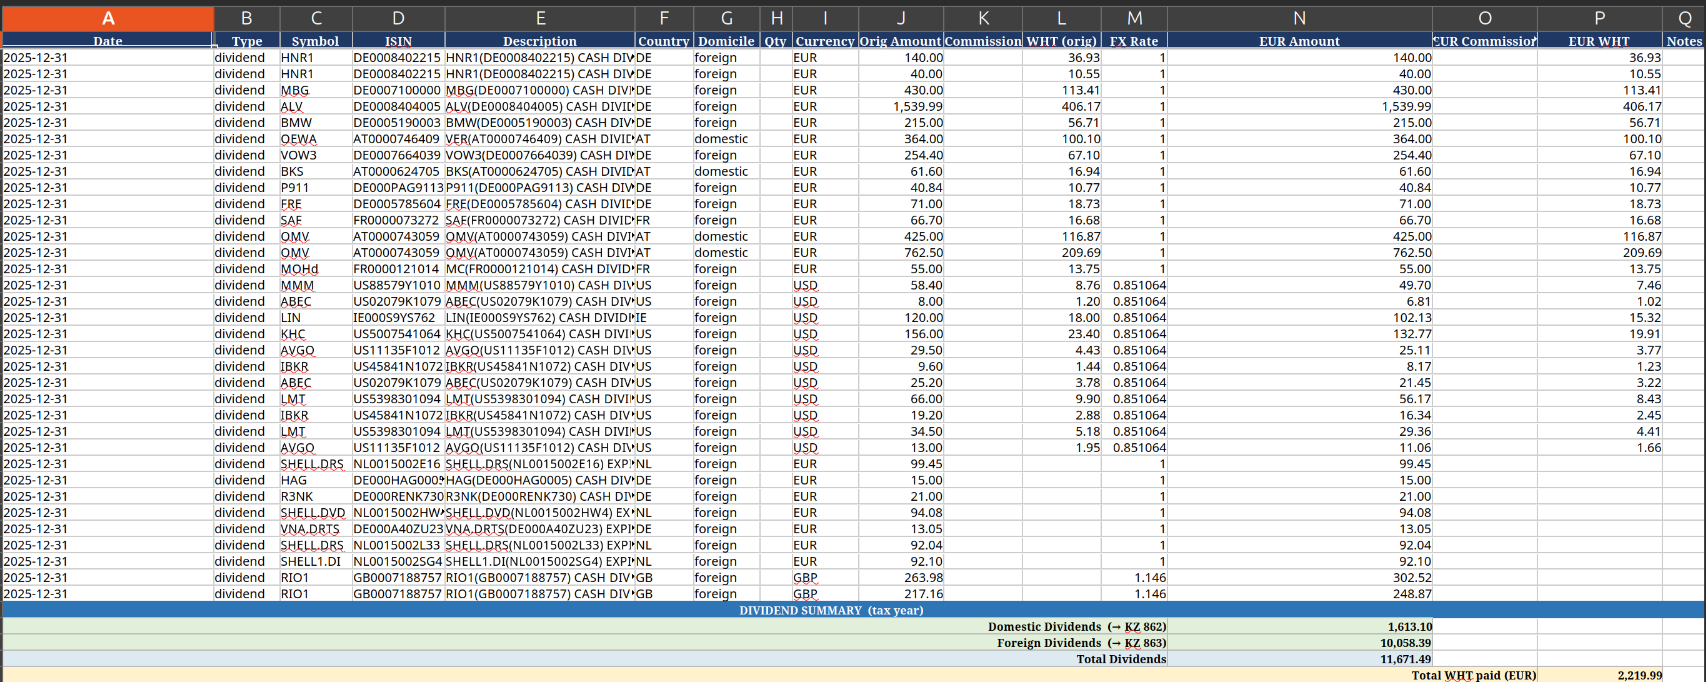Viewport: 1706px width, 682px height.
Task: Select the MBG symbol cell
Action: coord(316,90)
